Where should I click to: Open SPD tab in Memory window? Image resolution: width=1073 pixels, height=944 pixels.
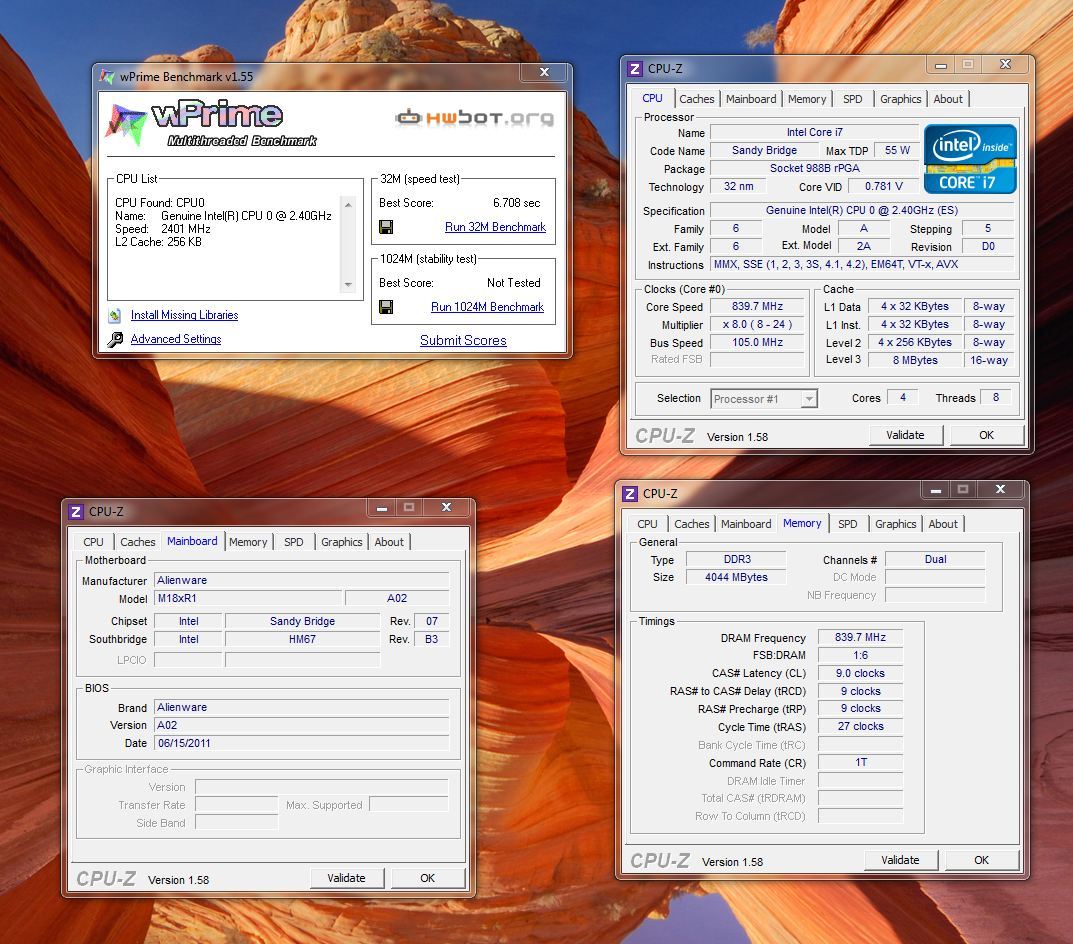point(847,524)
